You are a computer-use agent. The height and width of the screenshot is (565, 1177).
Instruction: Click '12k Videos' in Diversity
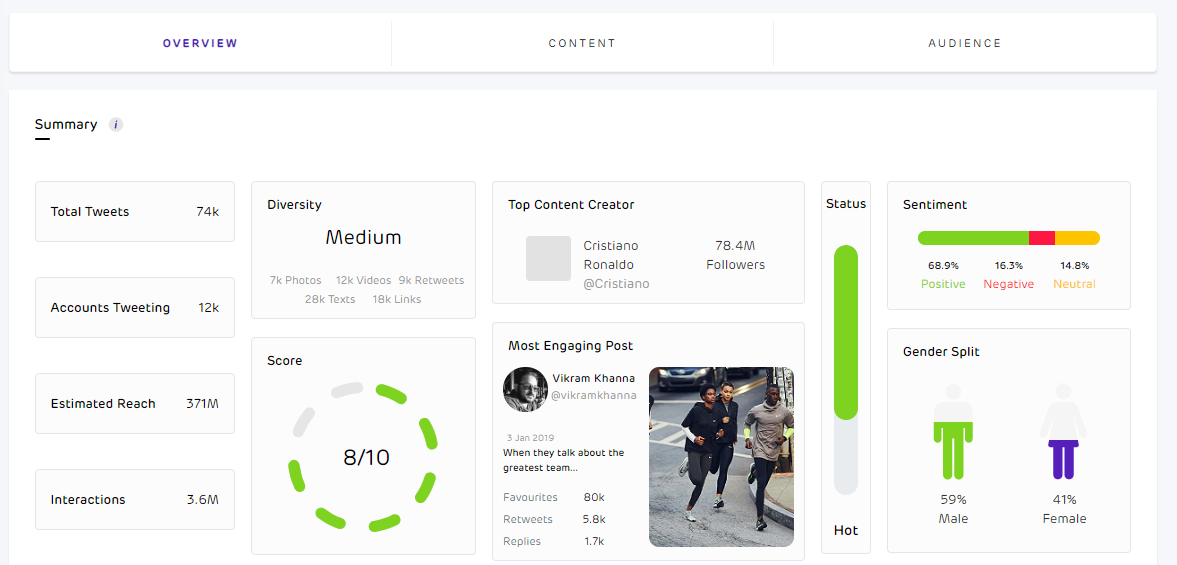363,281
